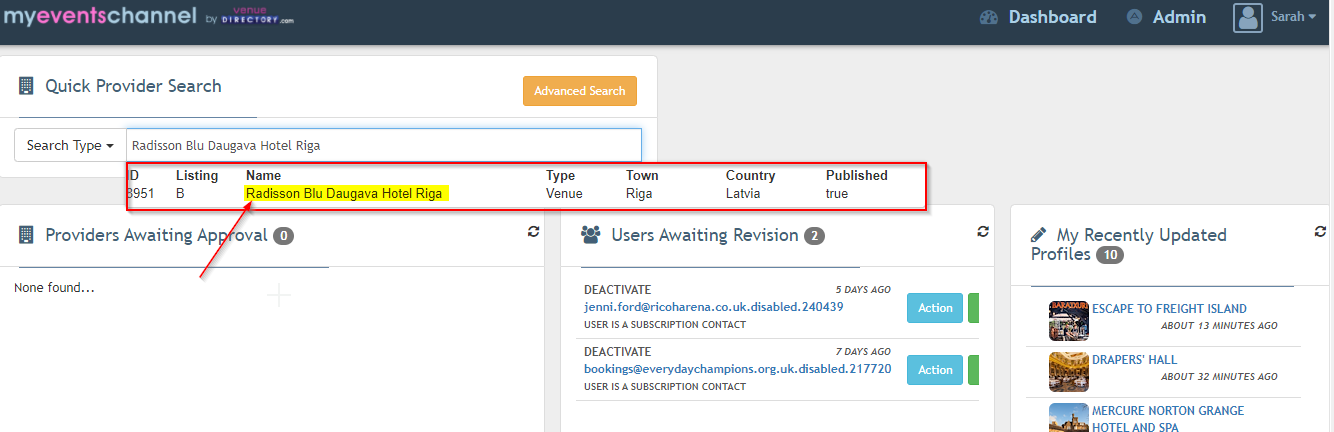Click the Venue type cell in results
Image resolution: width=1334 pixels, height=432 pixels.
click(564, 193)
